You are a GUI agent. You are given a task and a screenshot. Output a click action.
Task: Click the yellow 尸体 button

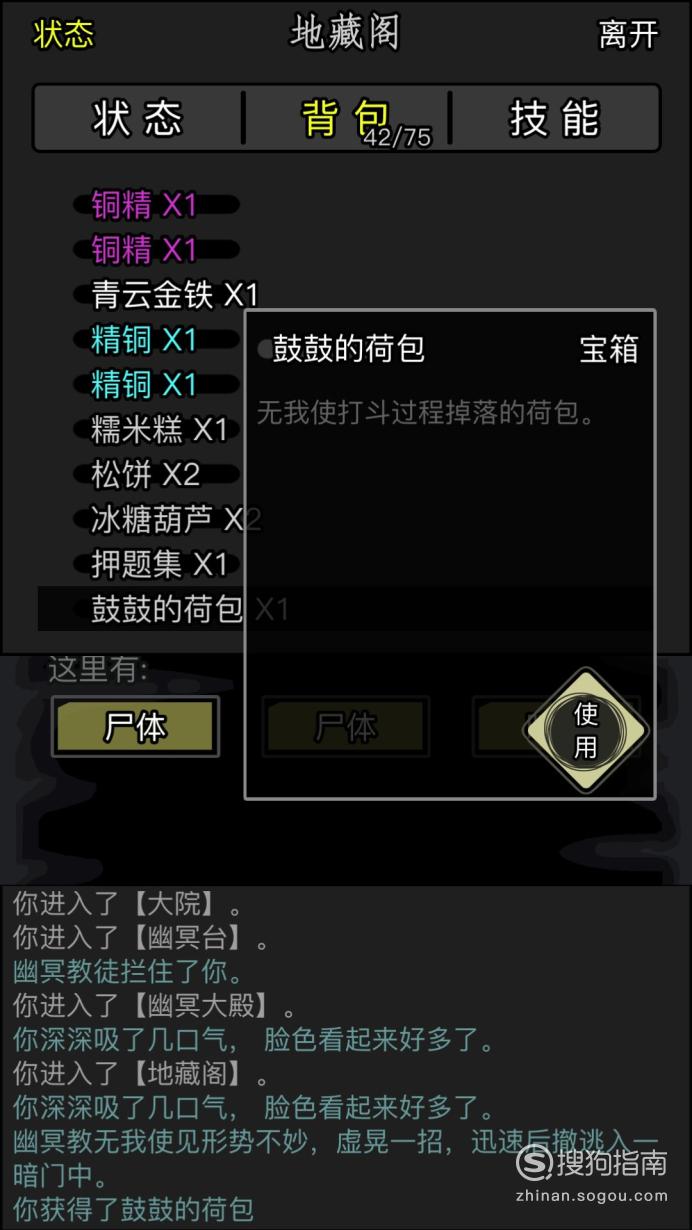click(135, 727)
